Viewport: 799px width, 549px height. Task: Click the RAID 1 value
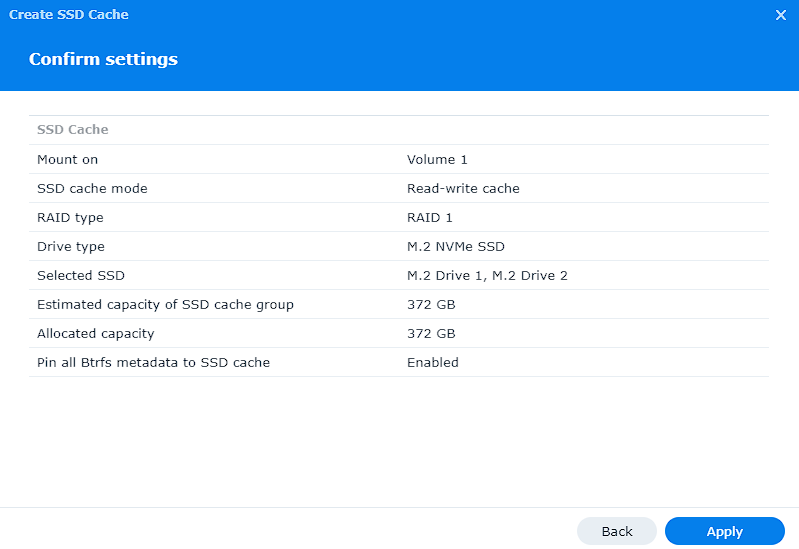coord(429,218)
